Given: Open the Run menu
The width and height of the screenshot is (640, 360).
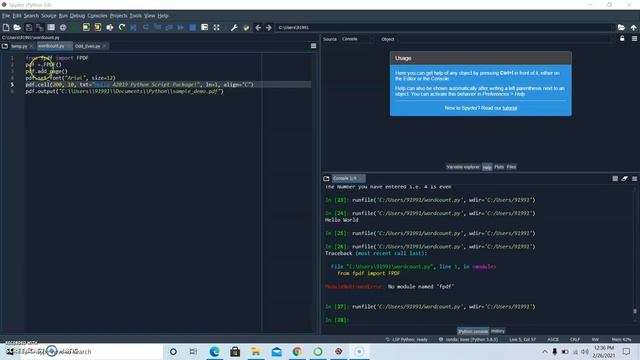Looking at the screenshot, I should 63,16.
